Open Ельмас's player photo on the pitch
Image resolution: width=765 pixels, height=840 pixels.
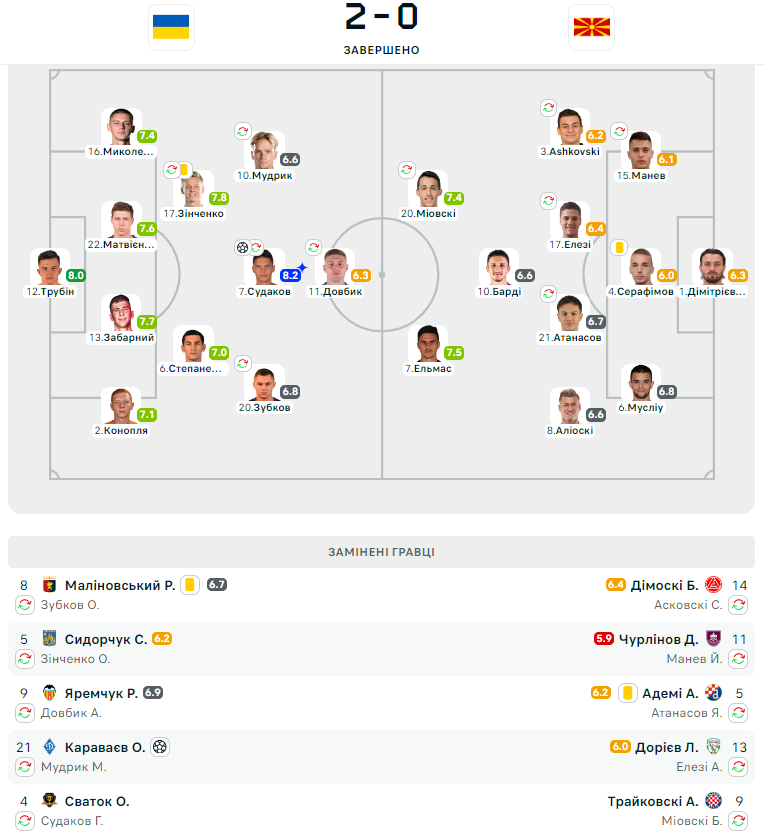point(428,343)
